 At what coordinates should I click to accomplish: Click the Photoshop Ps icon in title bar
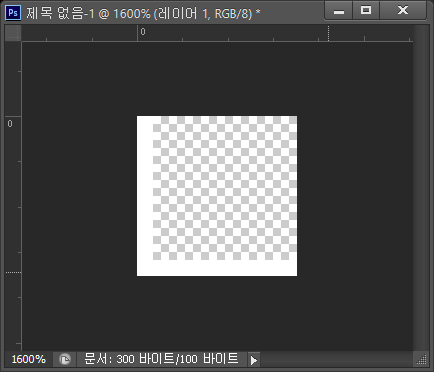pyautogui.click(x=13, y=13)
